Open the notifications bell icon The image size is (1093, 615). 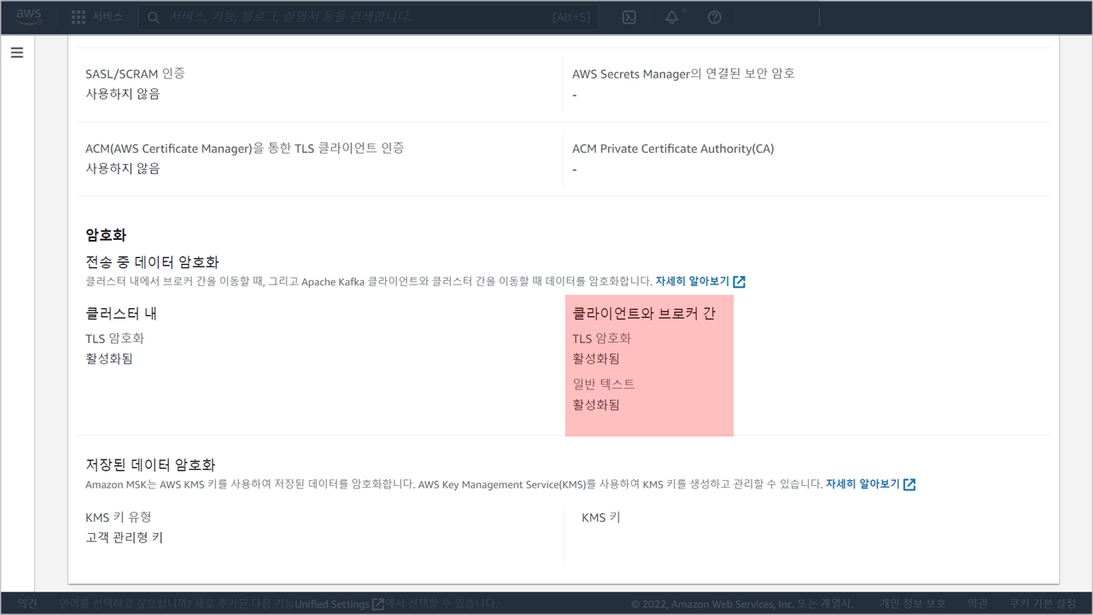click(671, 17)
